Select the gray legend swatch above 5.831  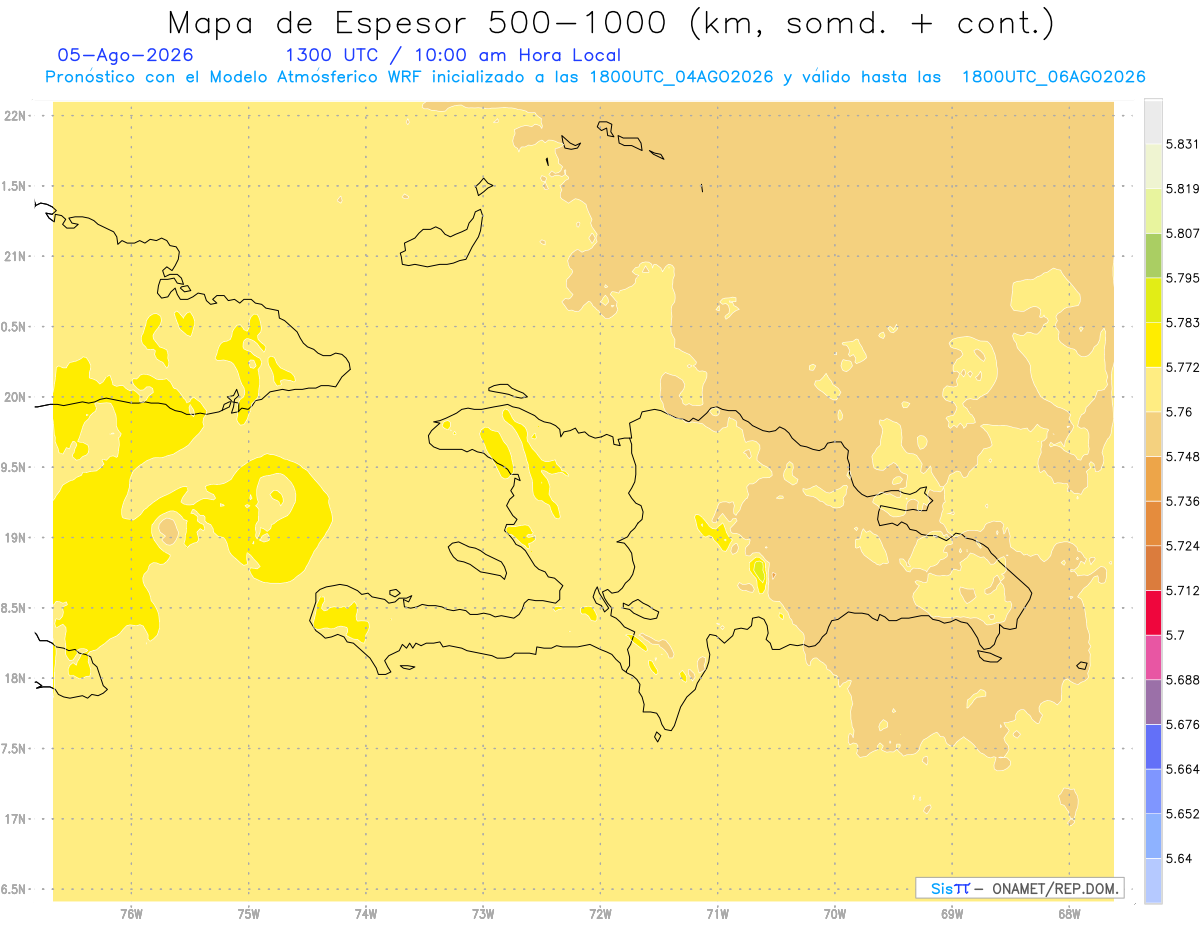click(x=1153, y=121)
